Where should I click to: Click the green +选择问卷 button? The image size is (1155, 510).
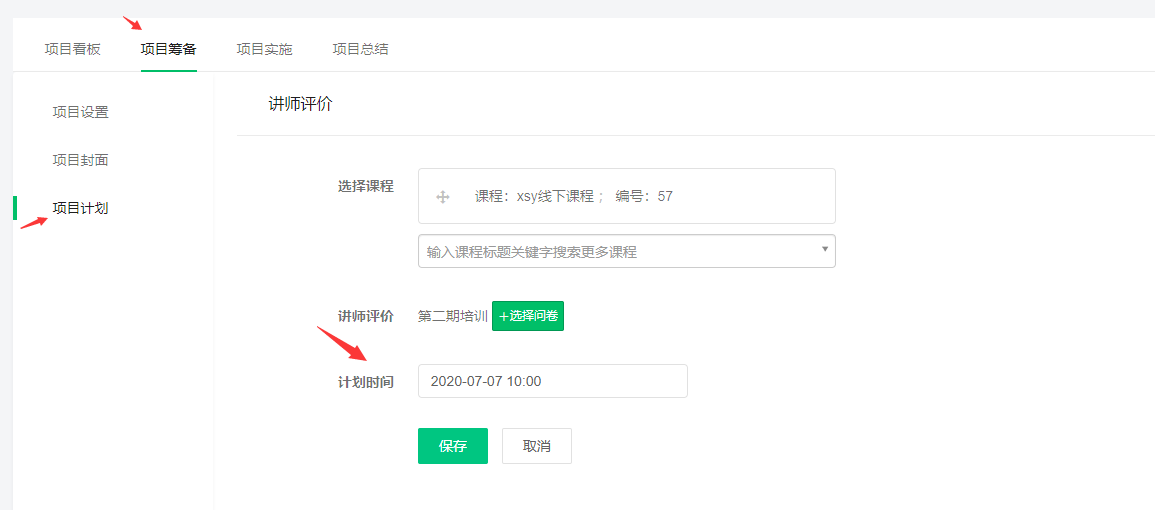coord(528,316)
